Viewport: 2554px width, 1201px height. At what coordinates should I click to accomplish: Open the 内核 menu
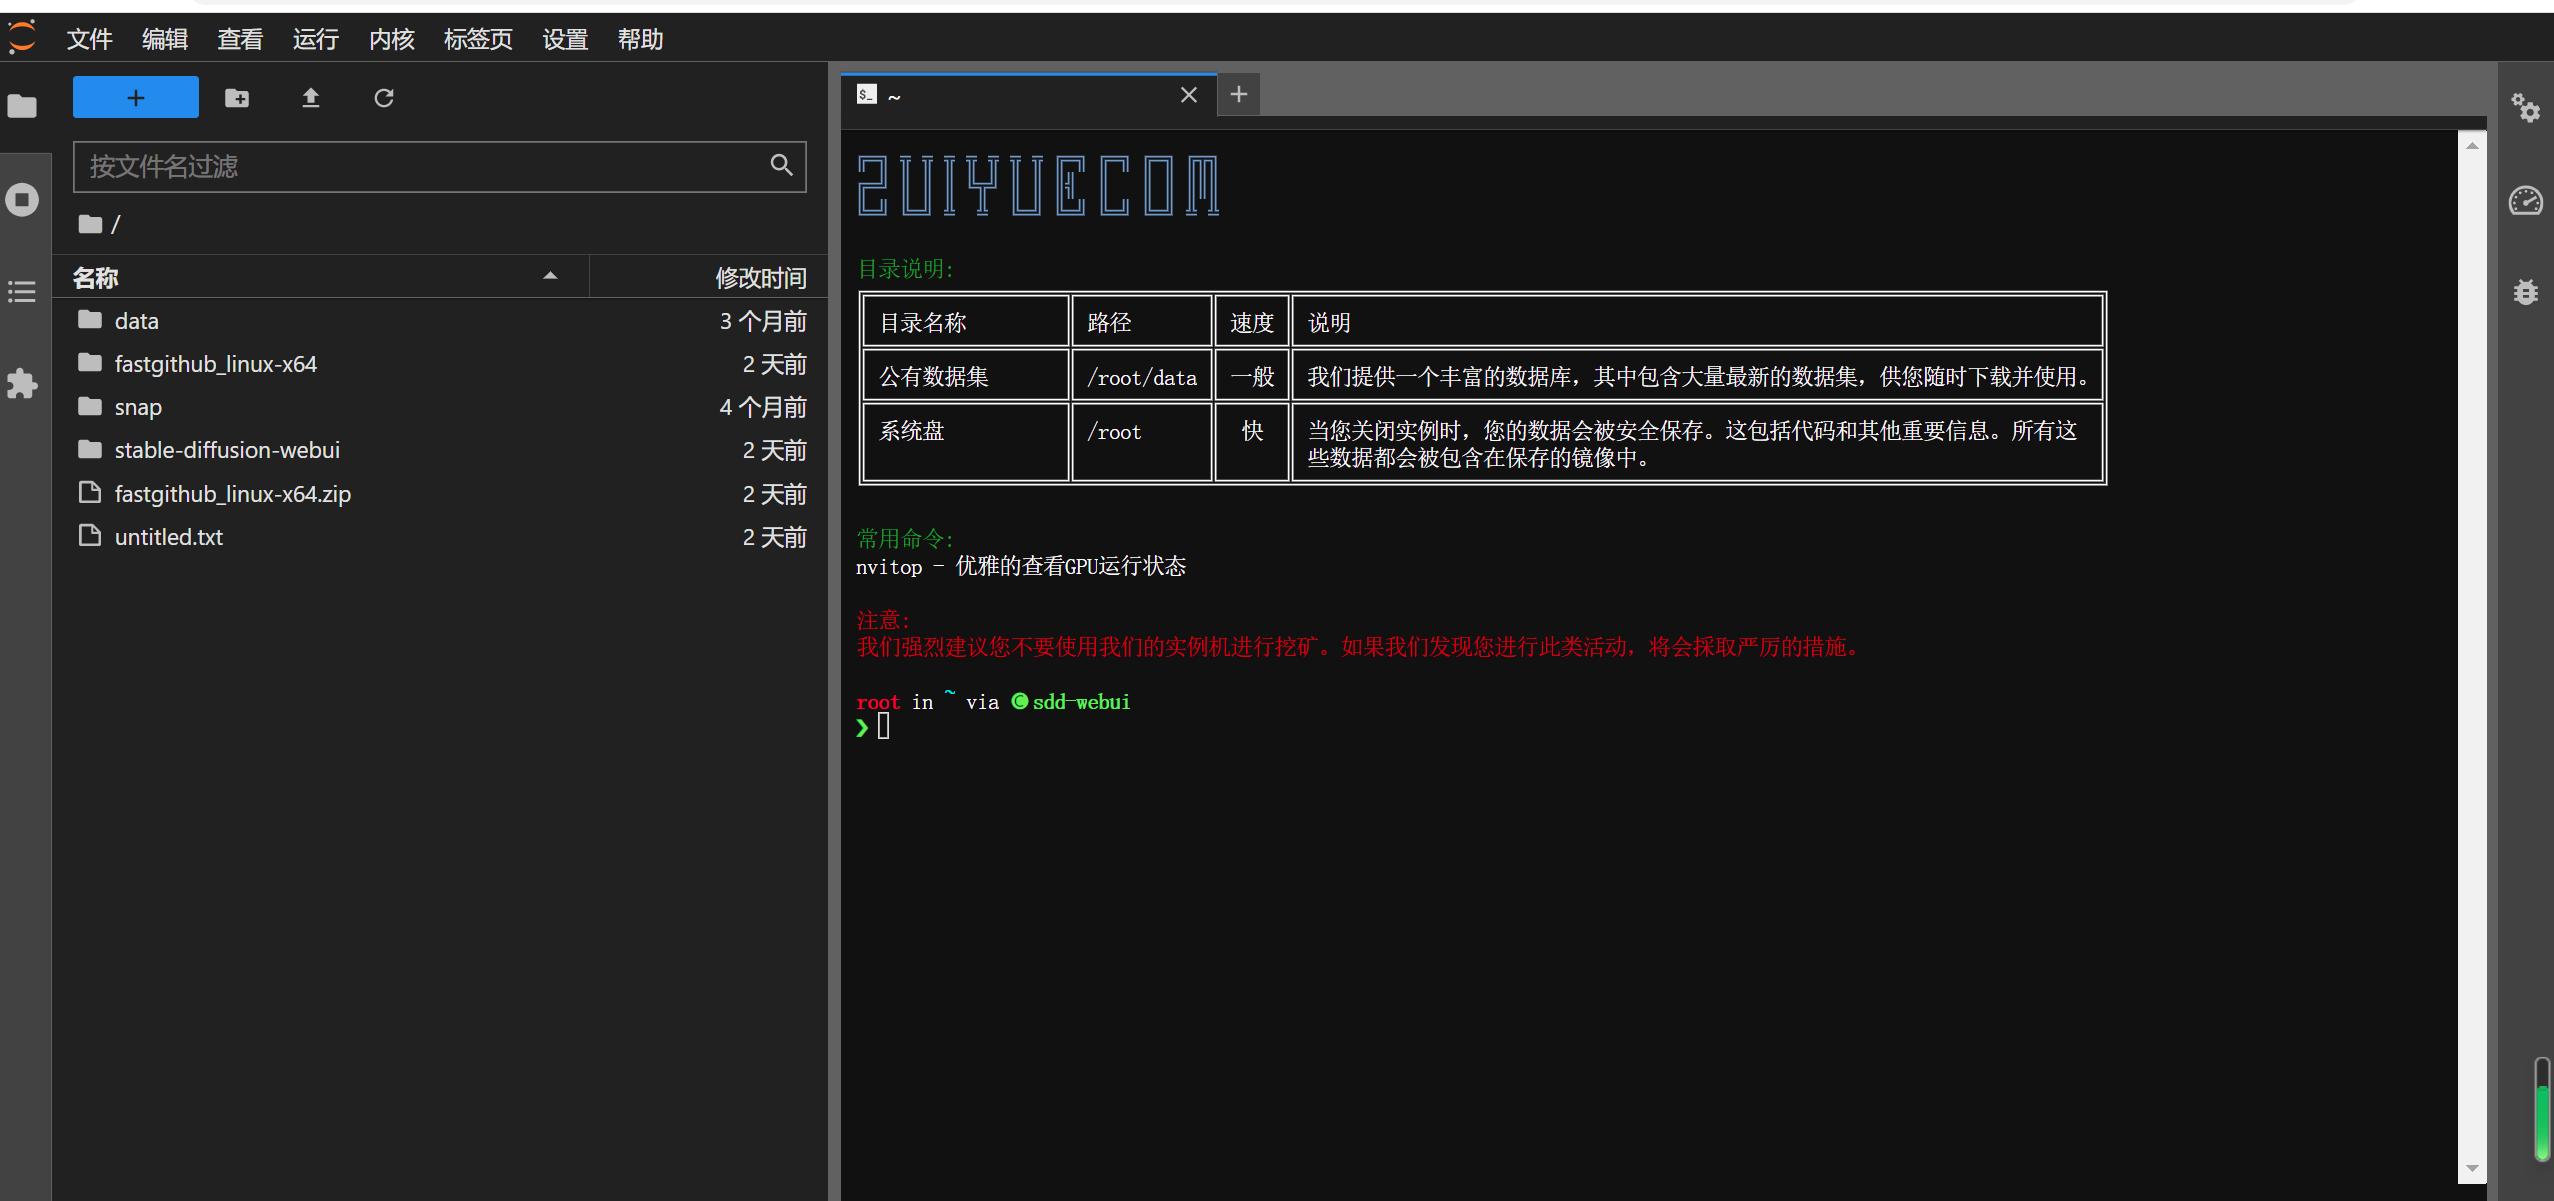tap(391, 39)
